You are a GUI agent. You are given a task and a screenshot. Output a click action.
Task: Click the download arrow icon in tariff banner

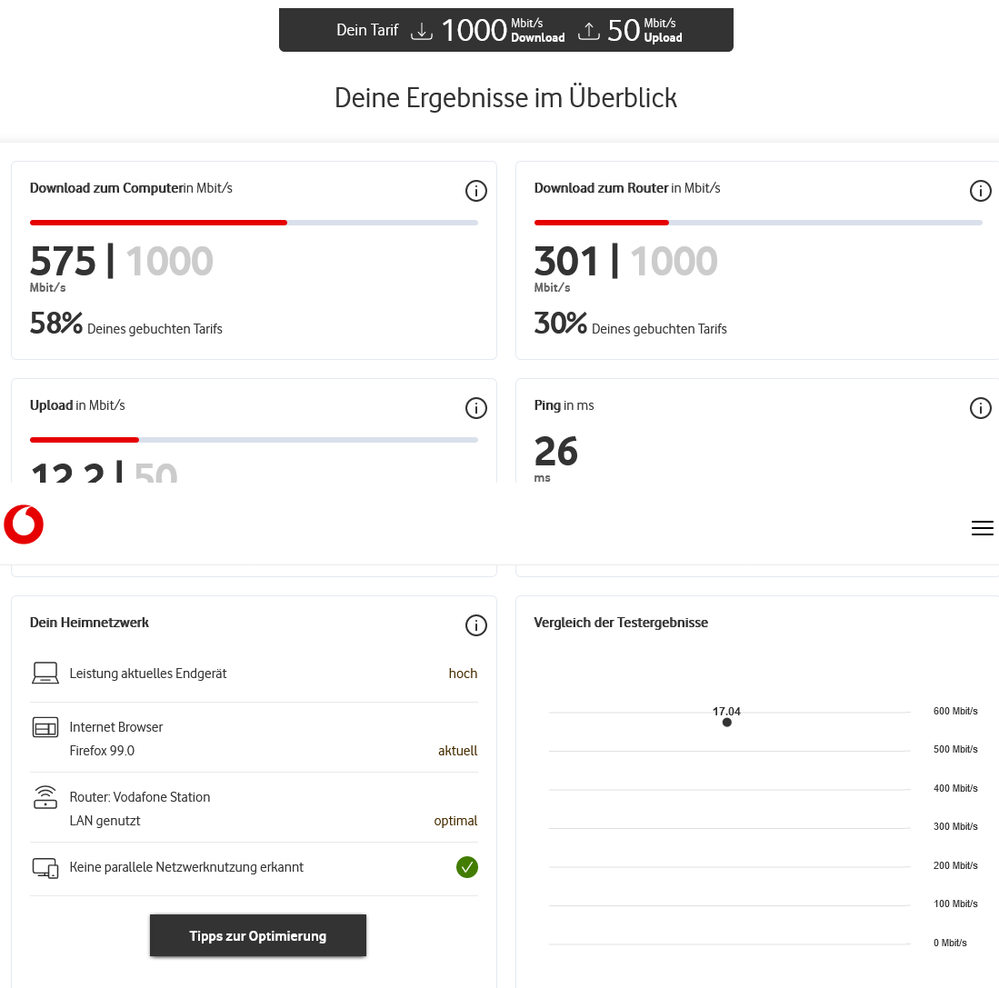coord(422,31)
